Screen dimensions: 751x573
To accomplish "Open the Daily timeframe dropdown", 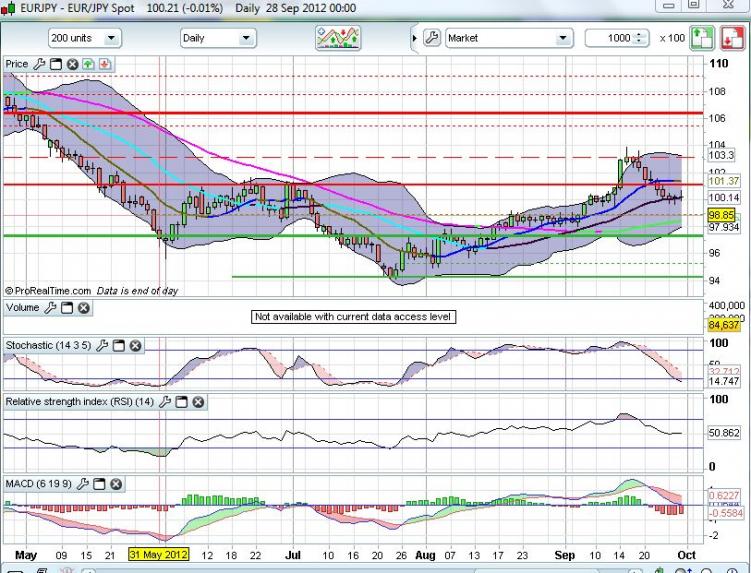I will [x=217, y=38].
